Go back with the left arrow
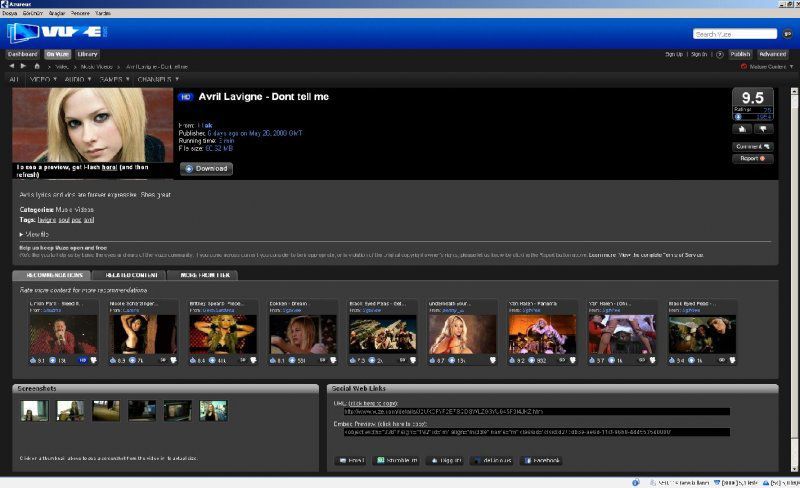The image size is (800, 488). (x=11, y=66)
